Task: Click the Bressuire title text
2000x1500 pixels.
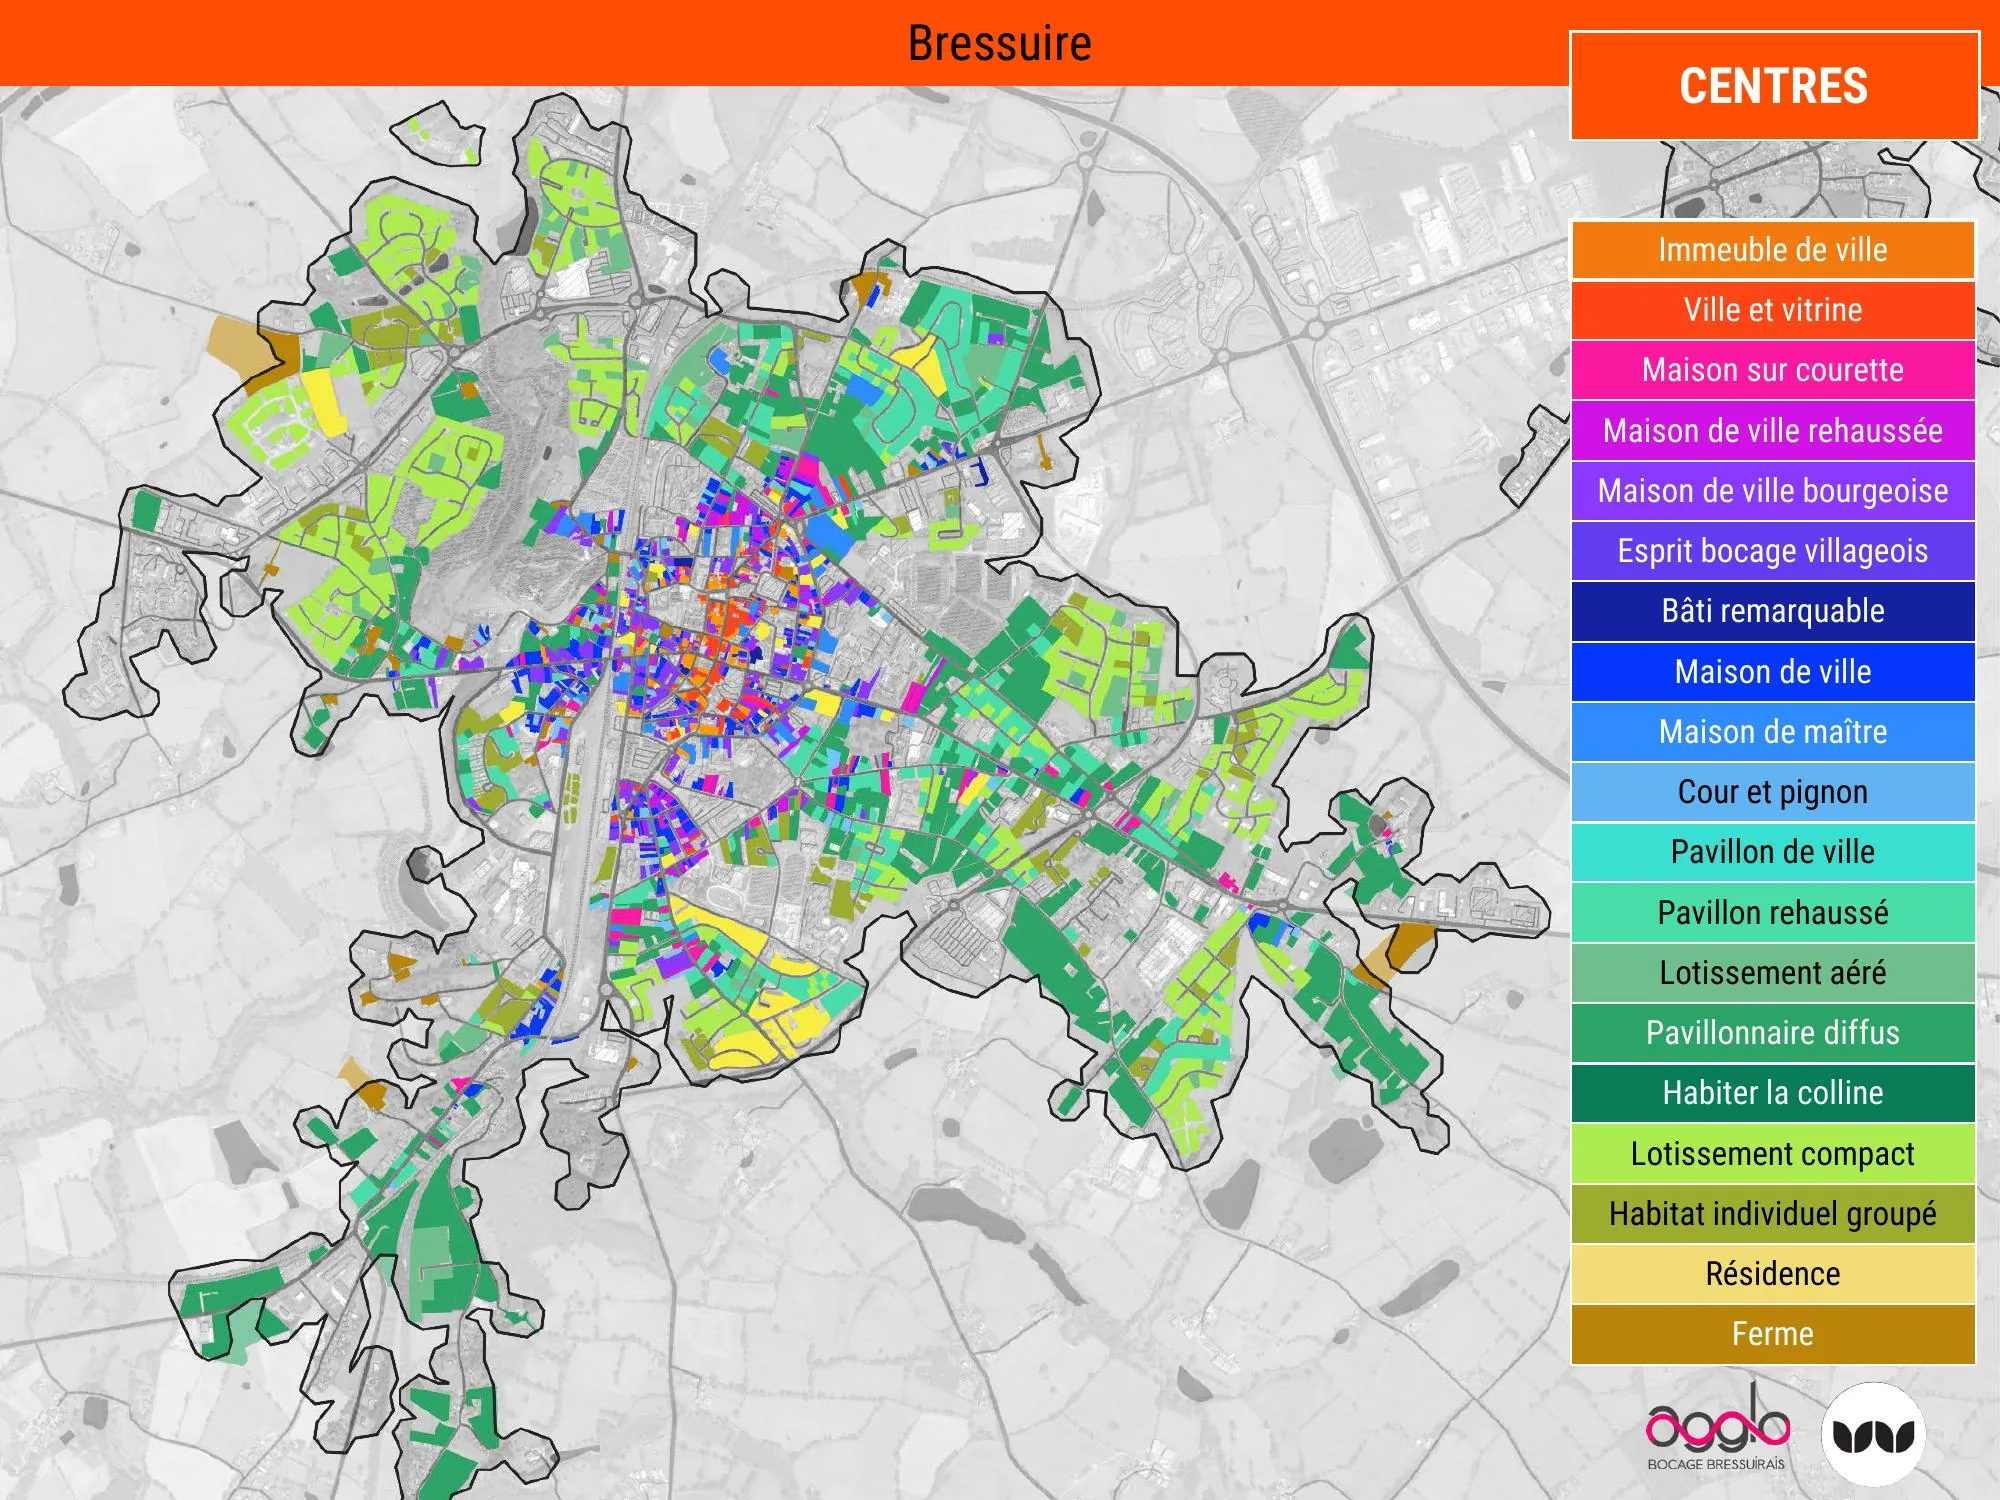Action: (999, 44)
